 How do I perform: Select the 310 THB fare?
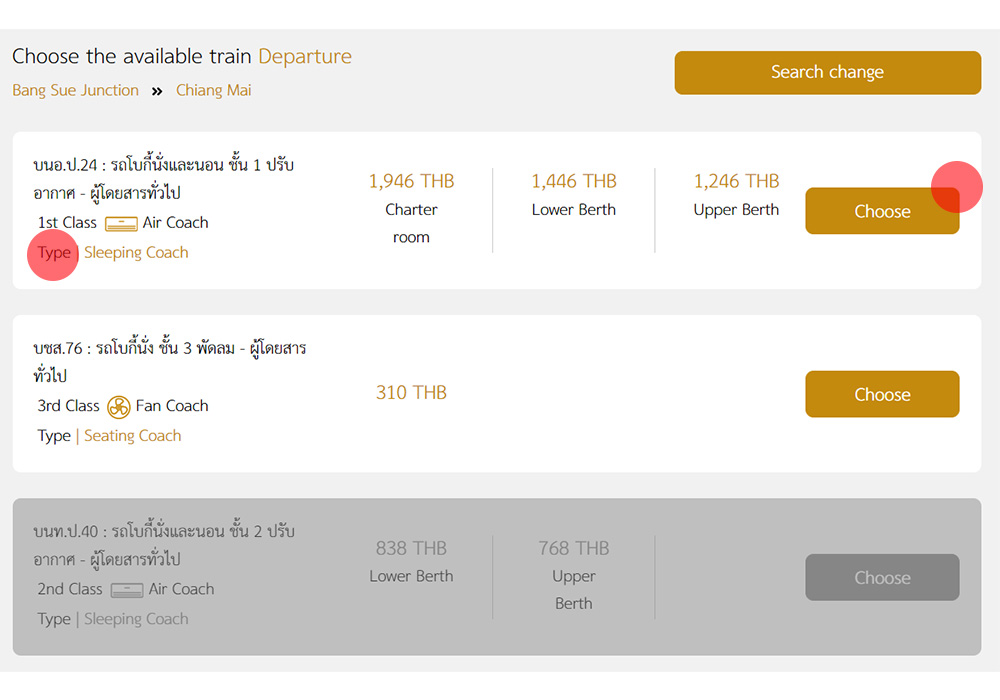click(x=411, y=393)
